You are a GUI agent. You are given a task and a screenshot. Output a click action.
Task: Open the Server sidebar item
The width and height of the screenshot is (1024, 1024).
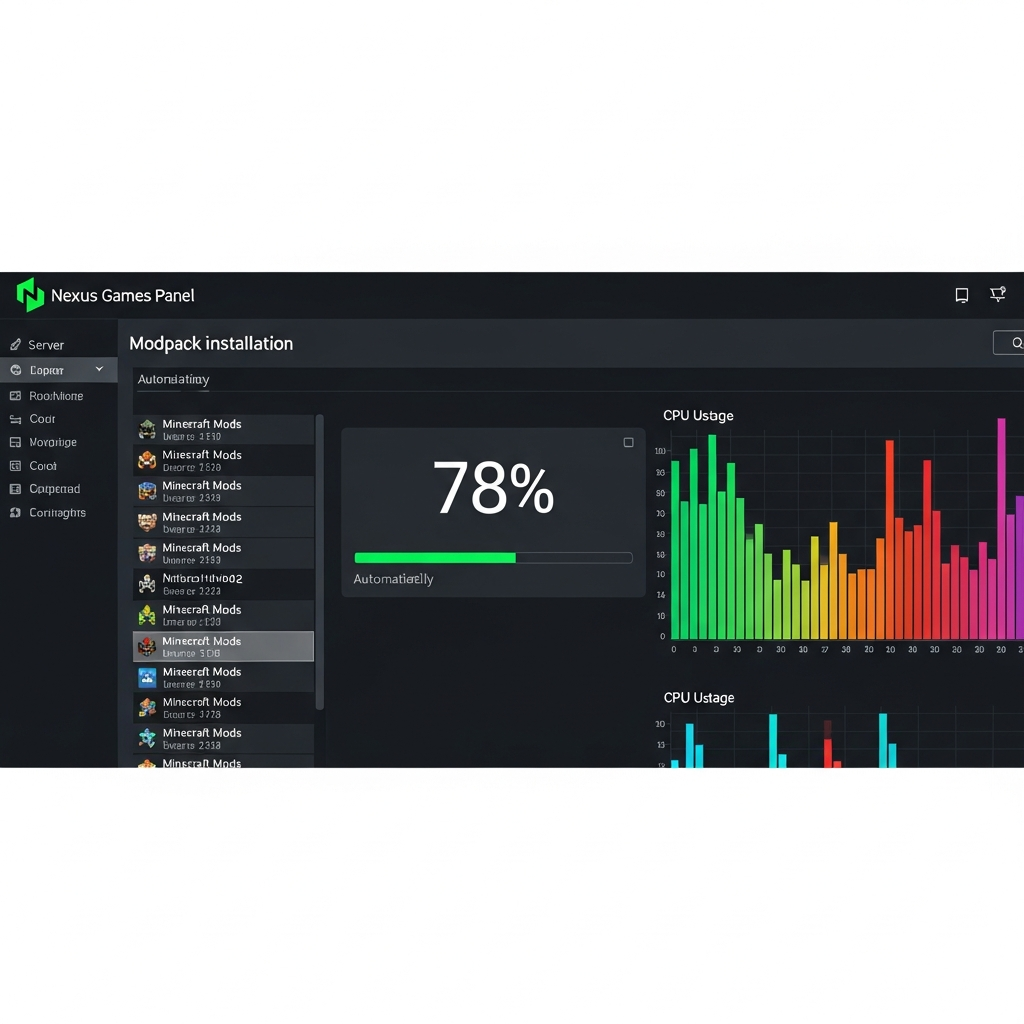tap(46, 345)
